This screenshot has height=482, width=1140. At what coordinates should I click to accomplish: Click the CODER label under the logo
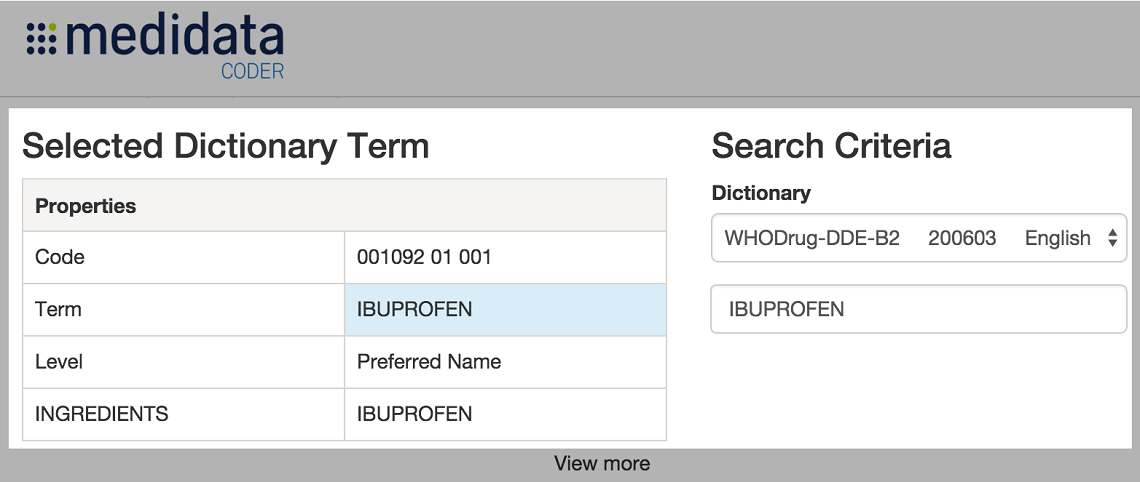(x=252, y=71)
